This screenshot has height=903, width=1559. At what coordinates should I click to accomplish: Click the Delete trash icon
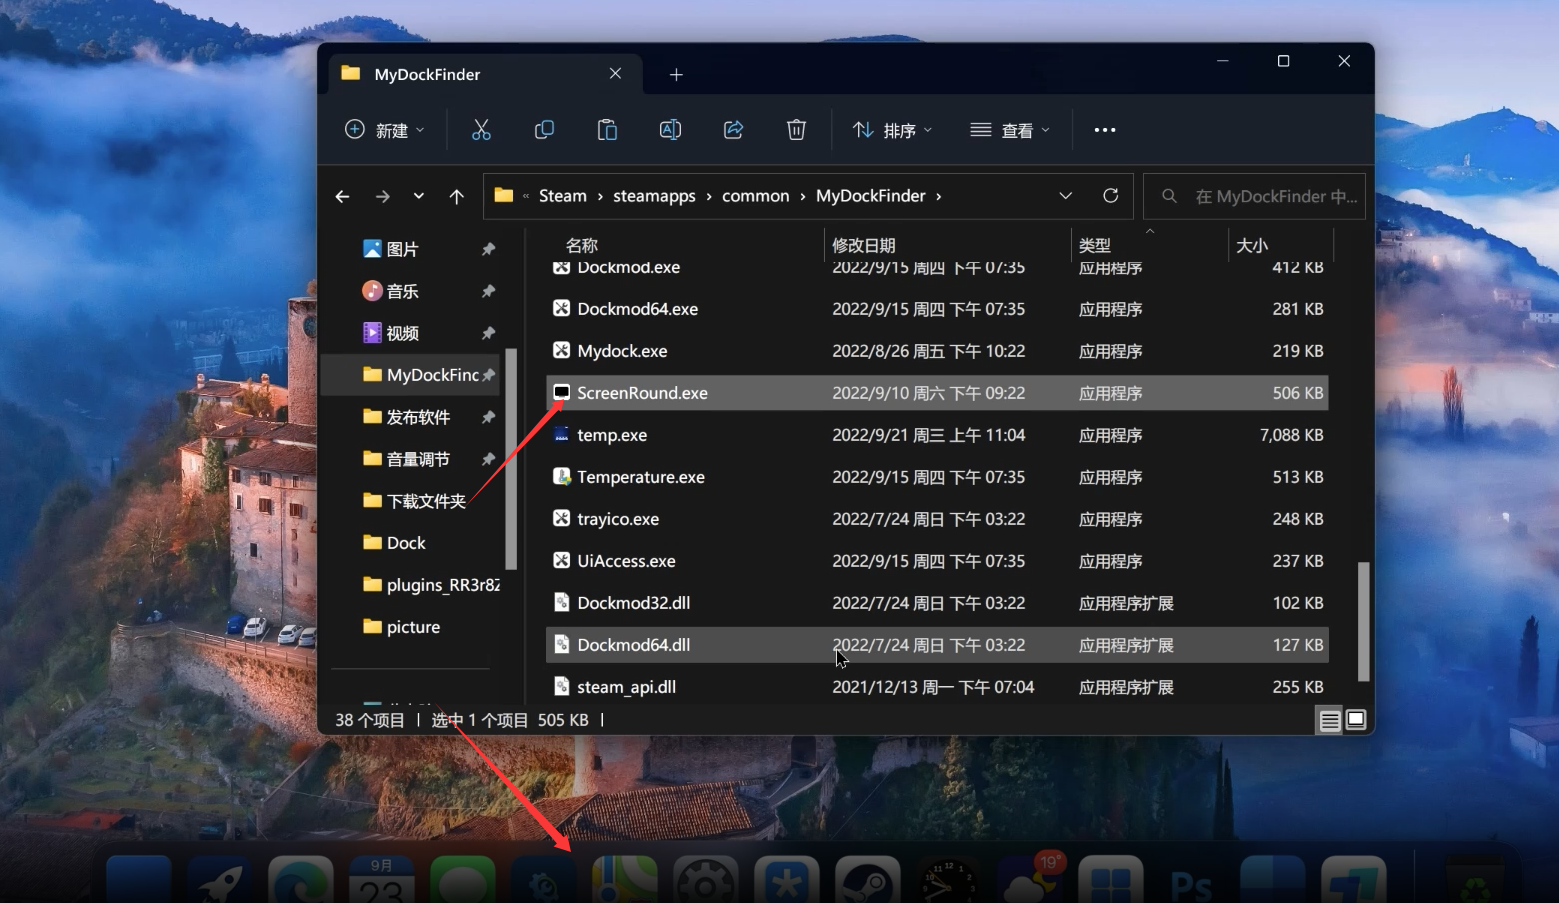(x=796, y=130)
